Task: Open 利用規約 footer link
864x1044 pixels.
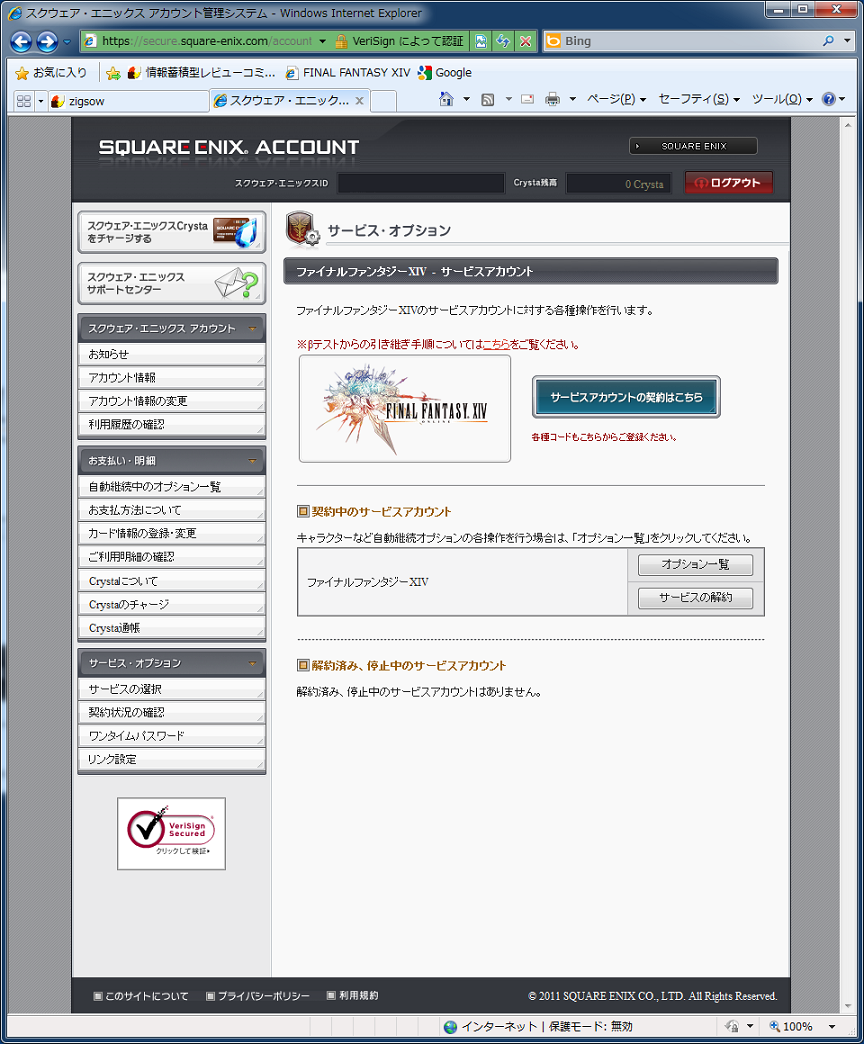Action: [x=353, y=995]
